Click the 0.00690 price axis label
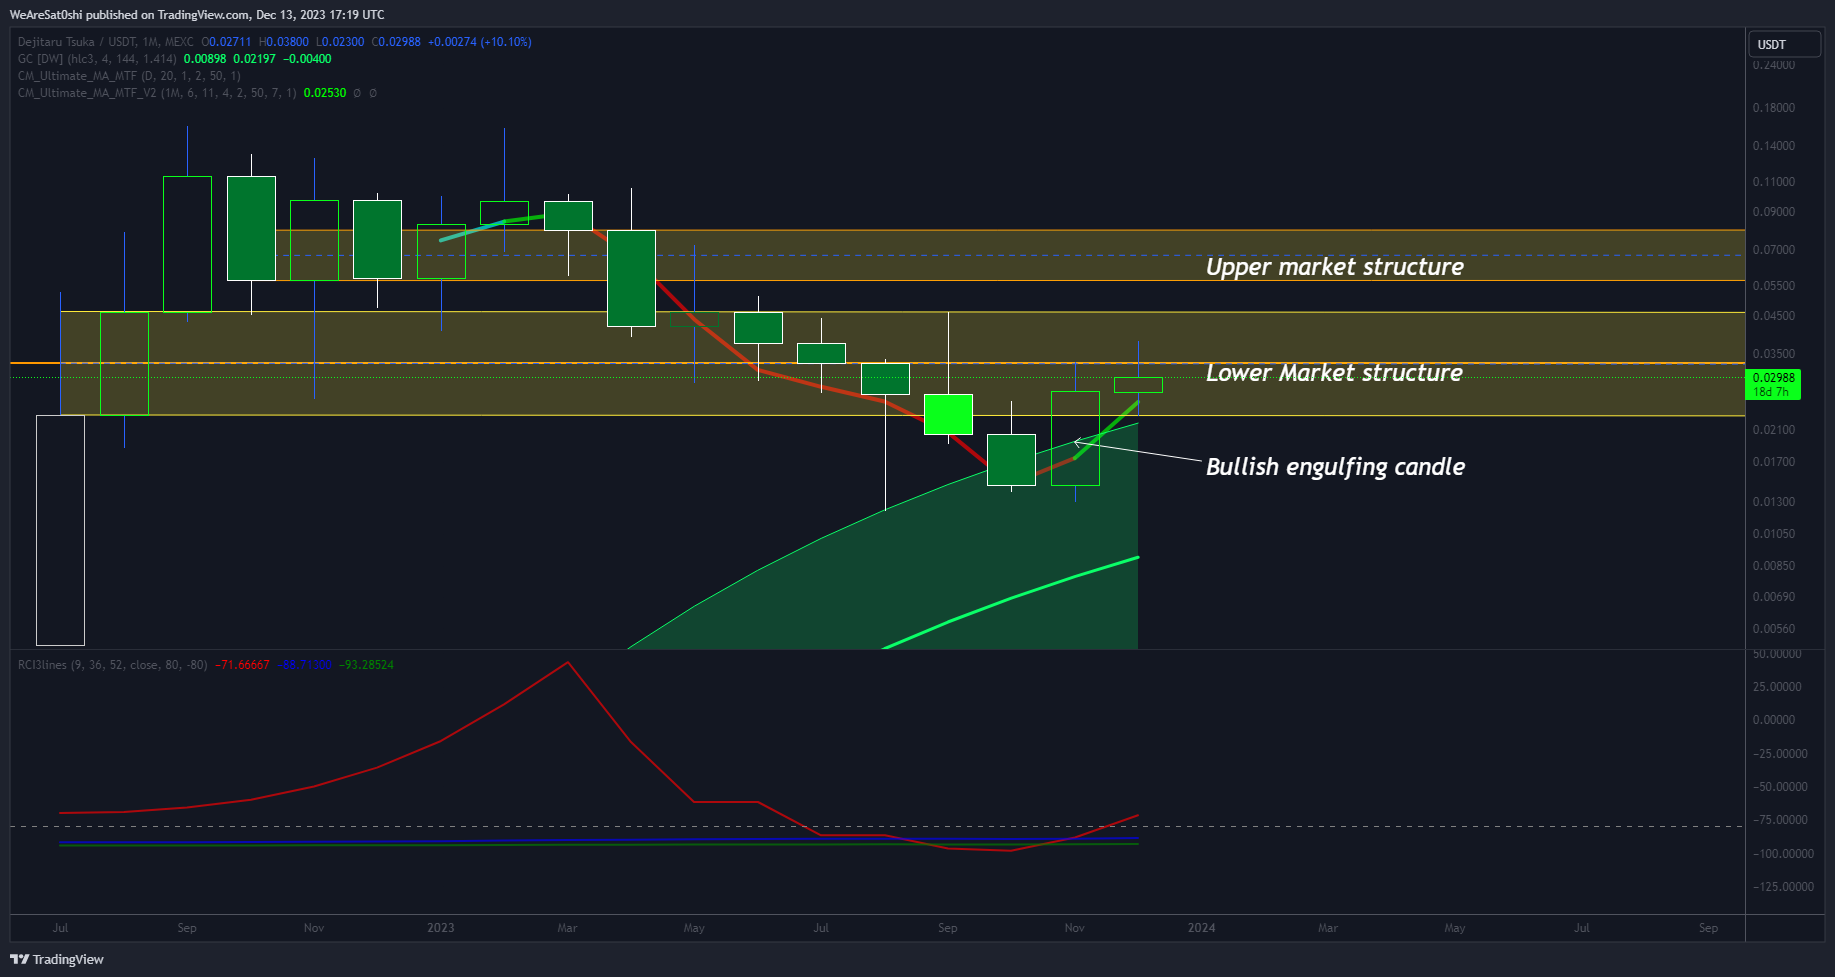Screen dimensions: 1835x977 [x=1774, y=597]
